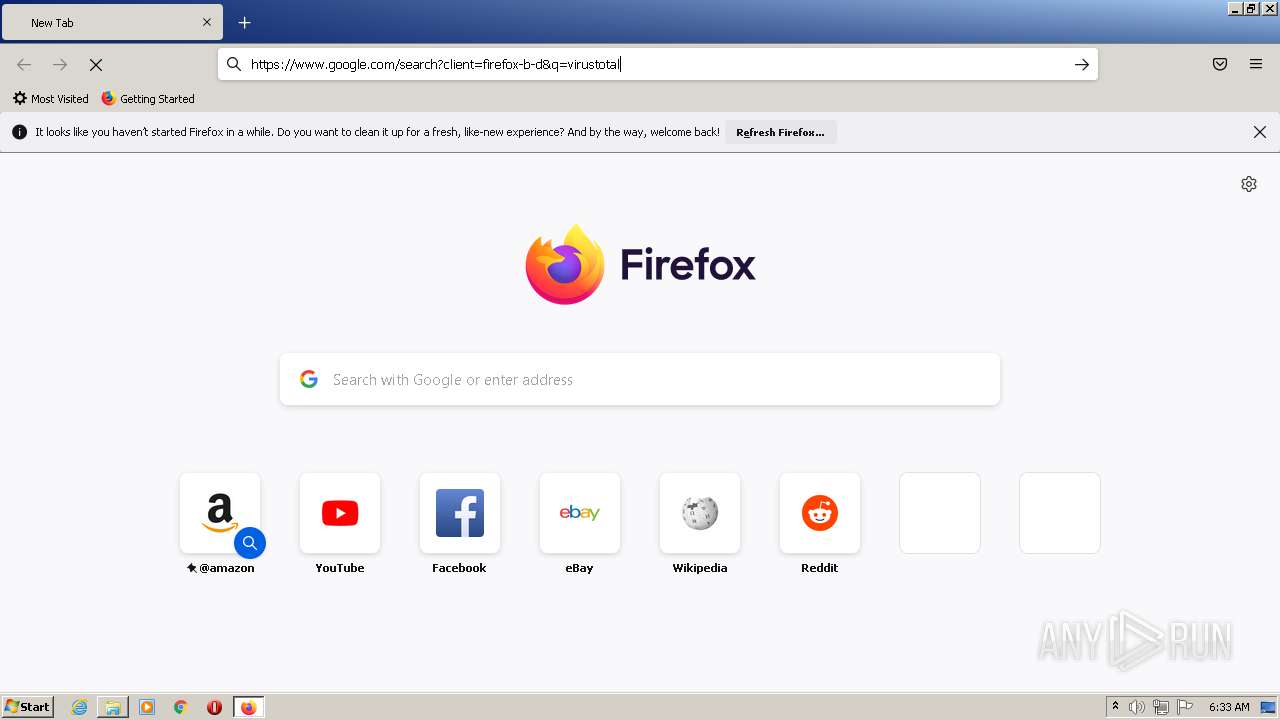Click the last empty shortcut tile
Image resolution: width=1280 pixels, height=720 pixels.
click(x=1060, y=513)
